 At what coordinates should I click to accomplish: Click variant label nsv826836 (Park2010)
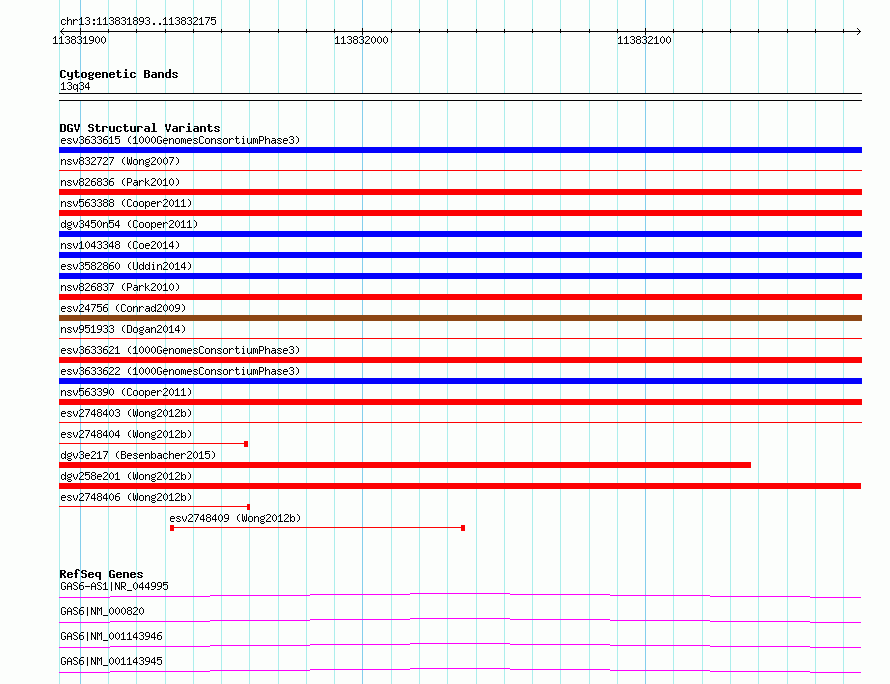[x=120, y=182]
